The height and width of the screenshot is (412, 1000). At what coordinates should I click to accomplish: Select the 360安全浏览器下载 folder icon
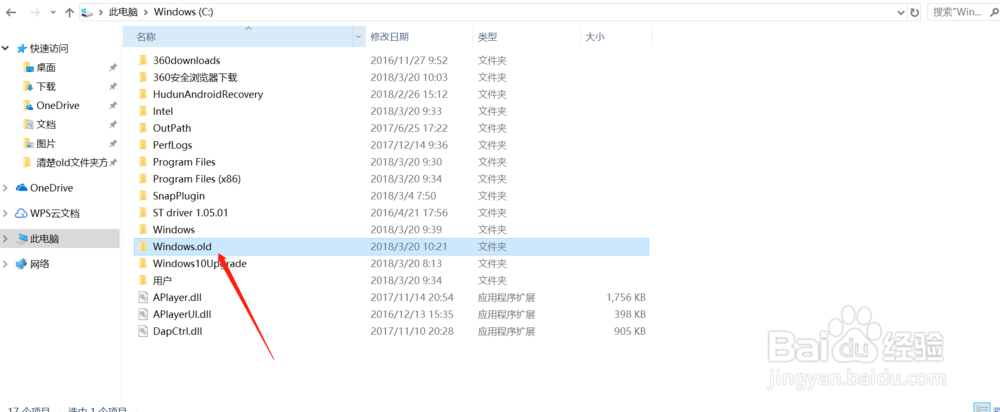tap(143, 77)
